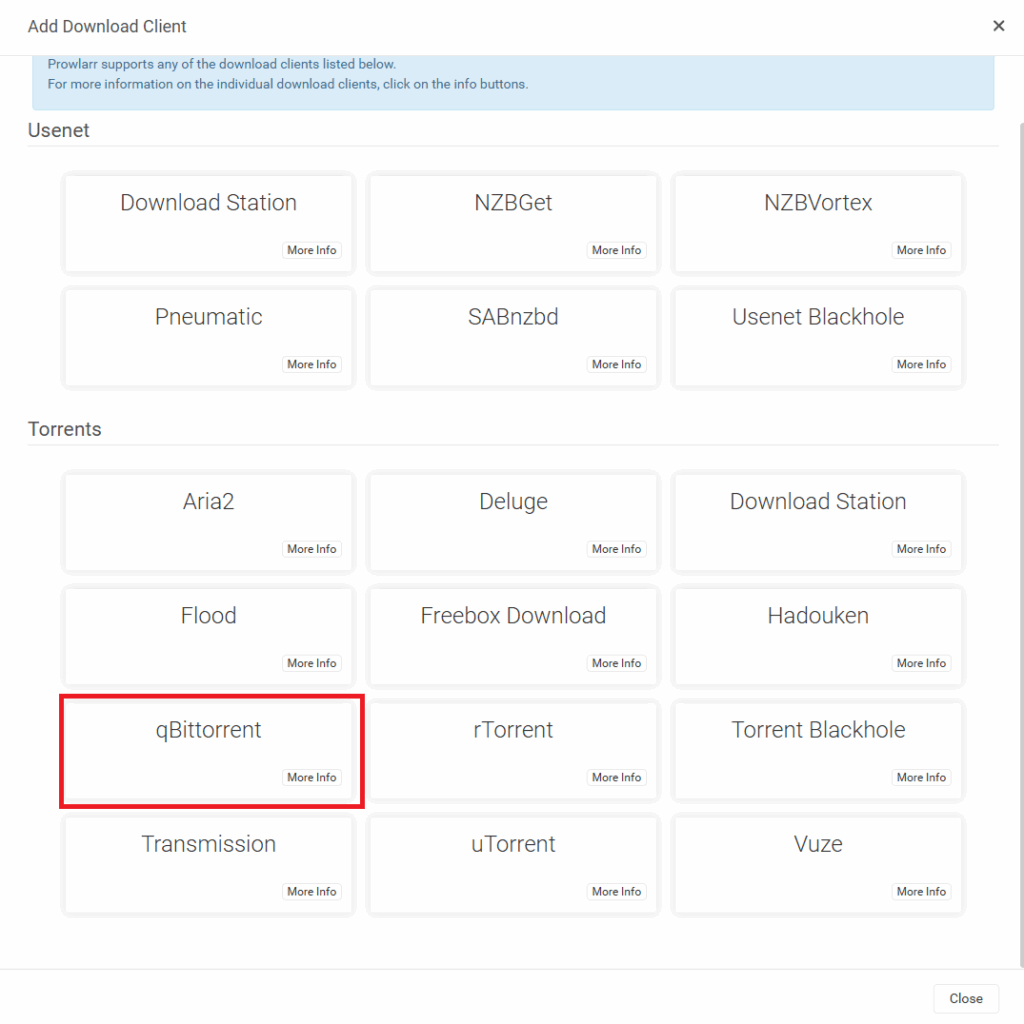Open More Info for Vuze

(921, 892)
